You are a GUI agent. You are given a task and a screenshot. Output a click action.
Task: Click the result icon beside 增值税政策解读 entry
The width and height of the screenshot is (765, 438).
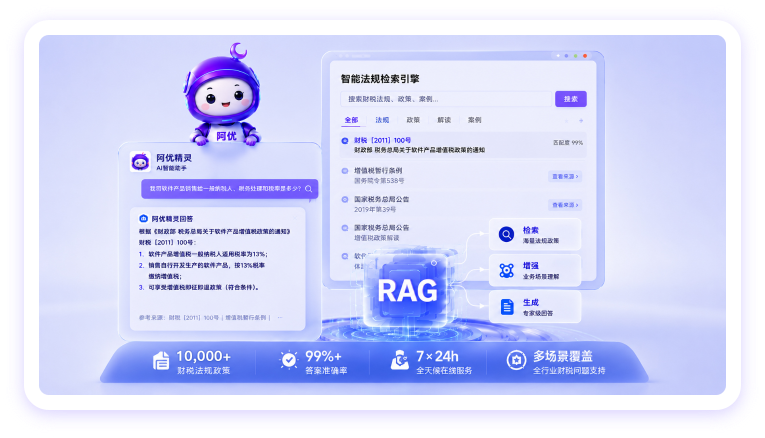pos(345,228)
